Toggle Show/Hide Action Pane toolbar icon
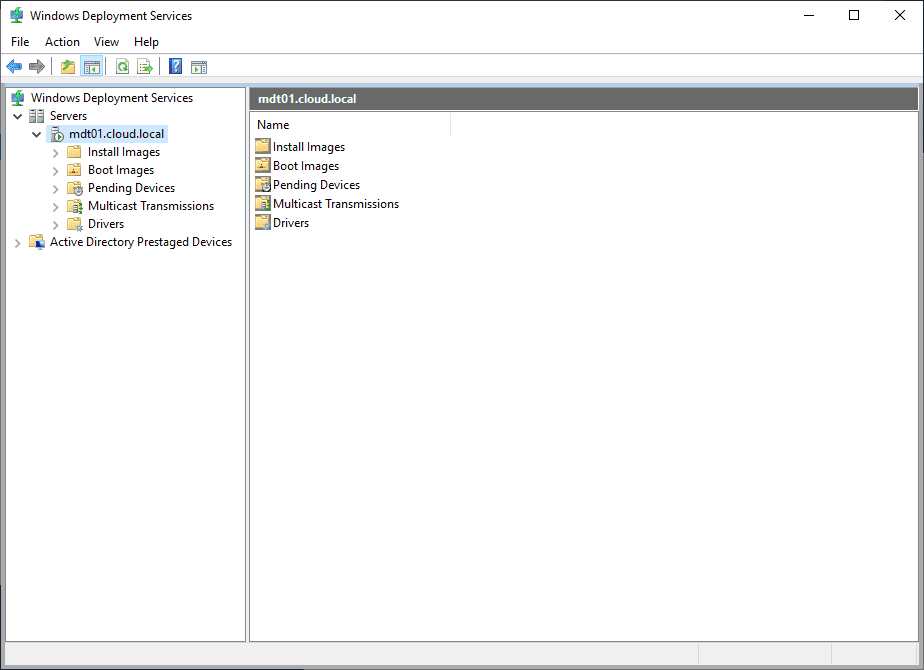 [x=199, y=67]
